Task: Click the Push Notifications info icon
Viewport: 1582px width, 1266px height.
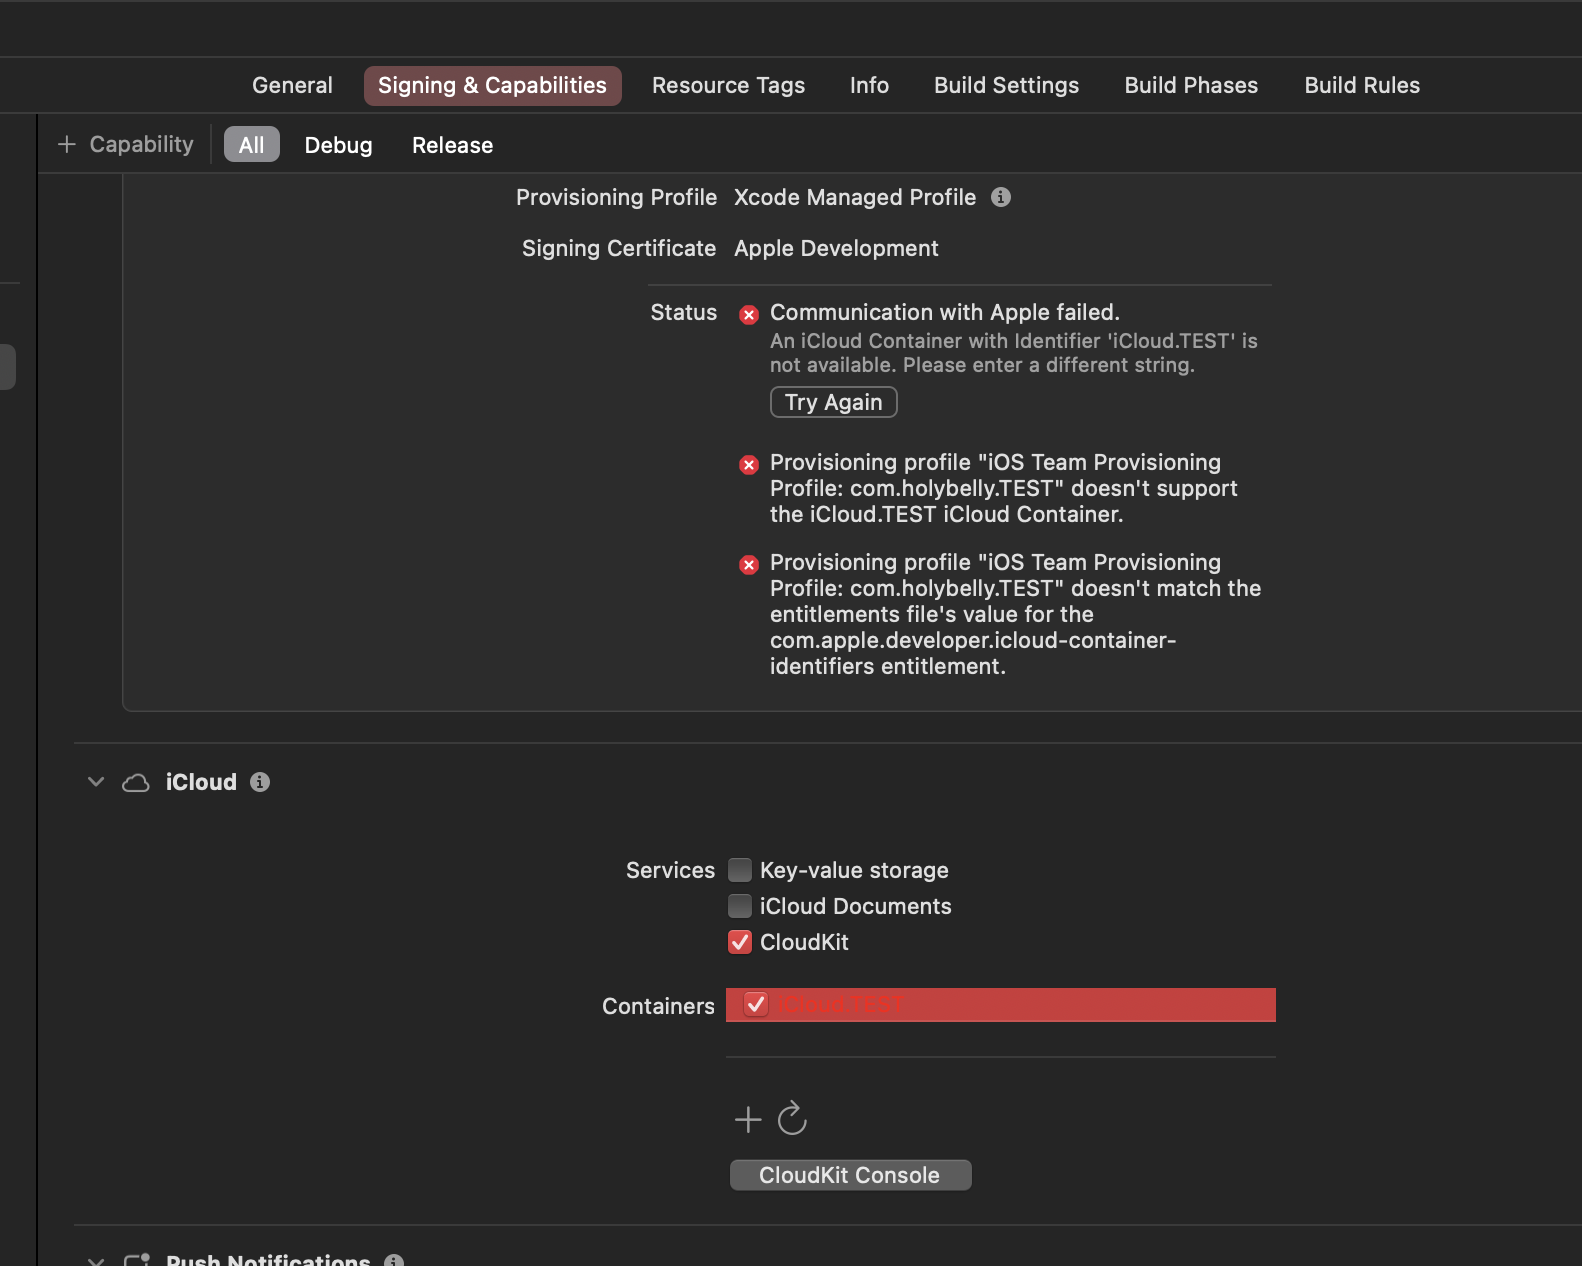Action: click(394, 1260)
